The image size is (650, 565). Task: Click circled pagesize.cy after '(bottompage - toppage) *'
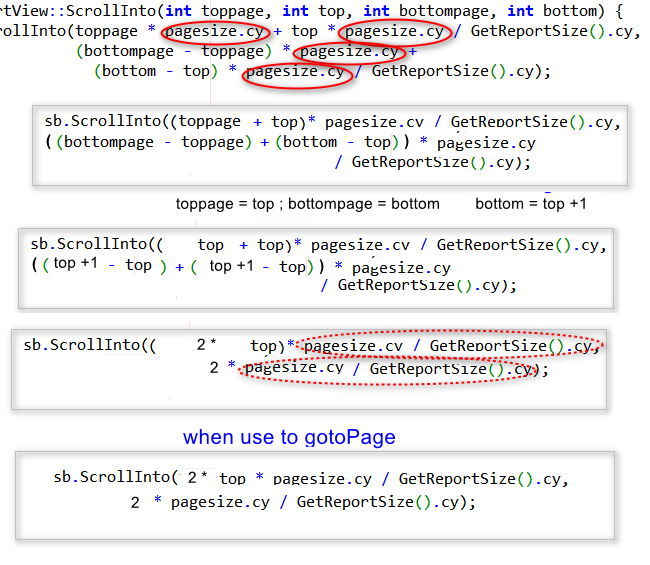tap(349, 51)
